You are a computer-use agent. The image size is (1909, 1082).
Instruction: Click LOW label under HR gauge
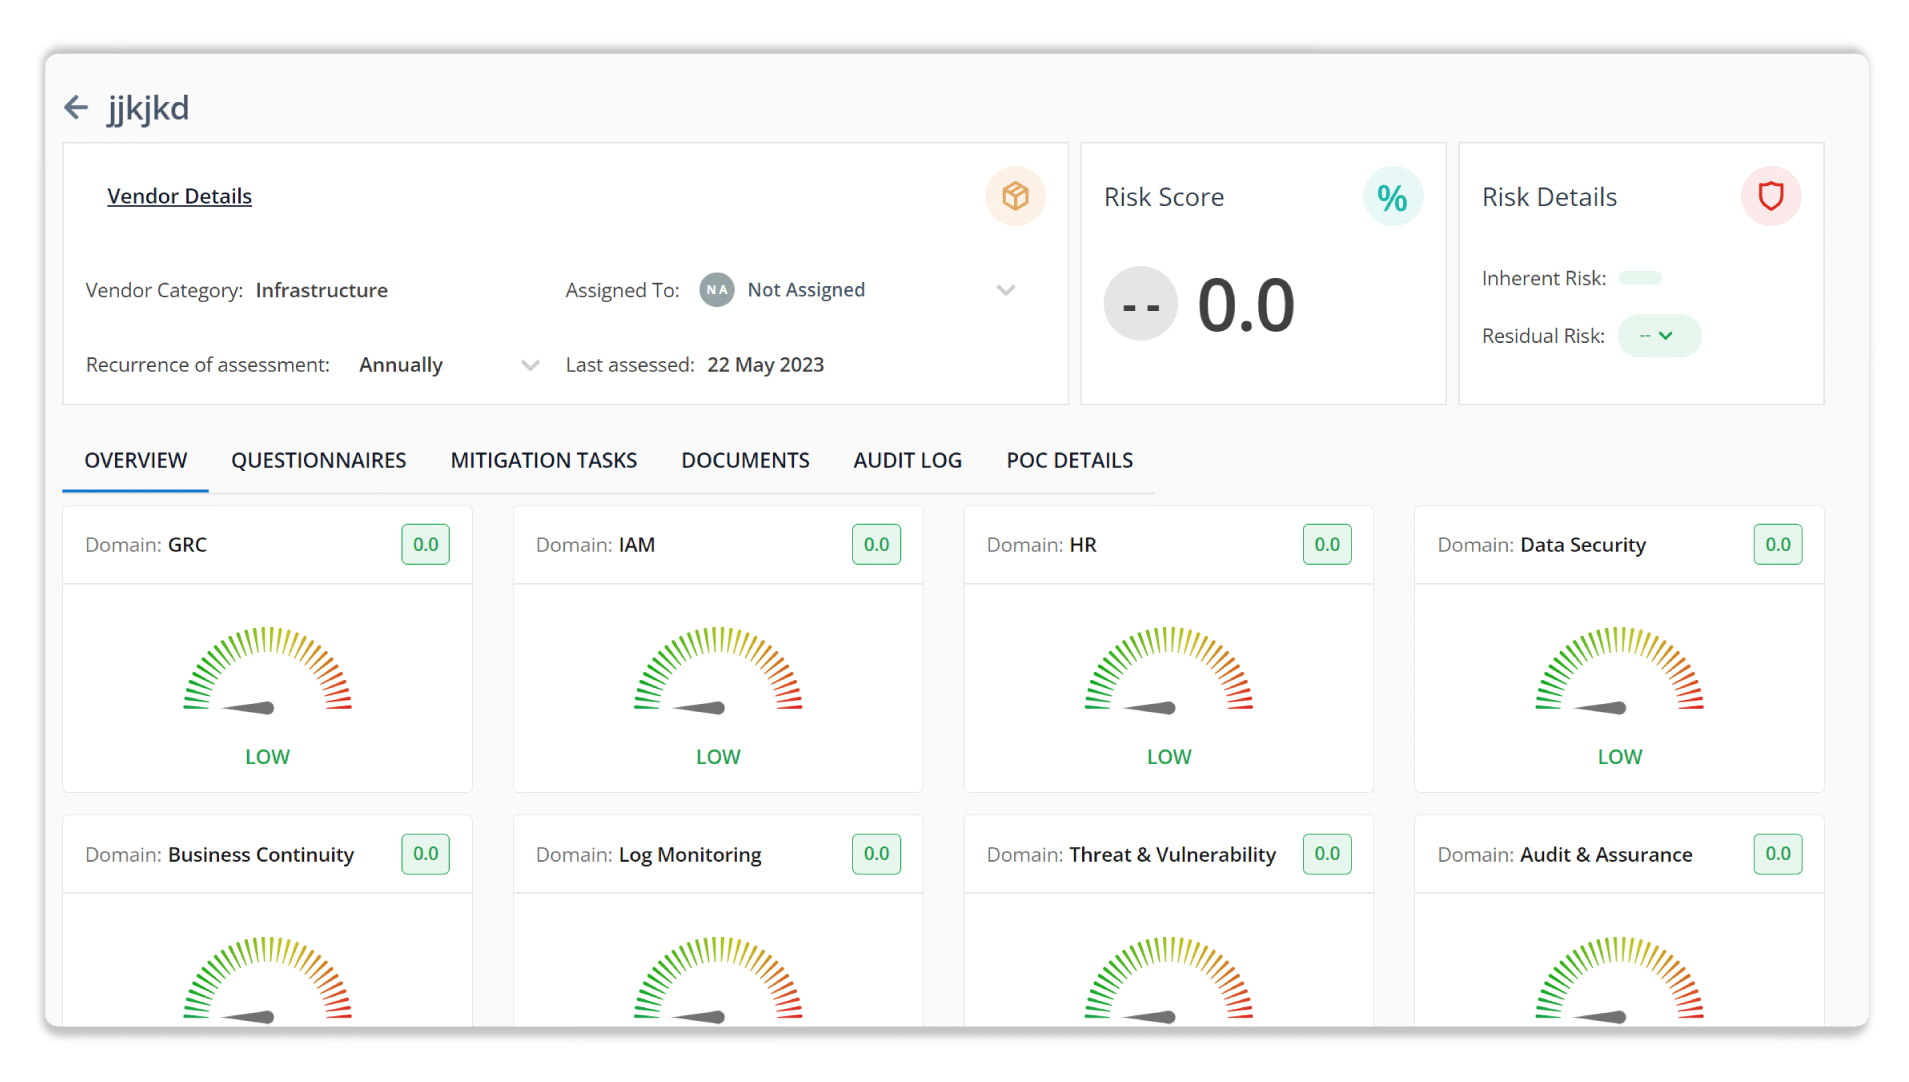point(1169,757)
